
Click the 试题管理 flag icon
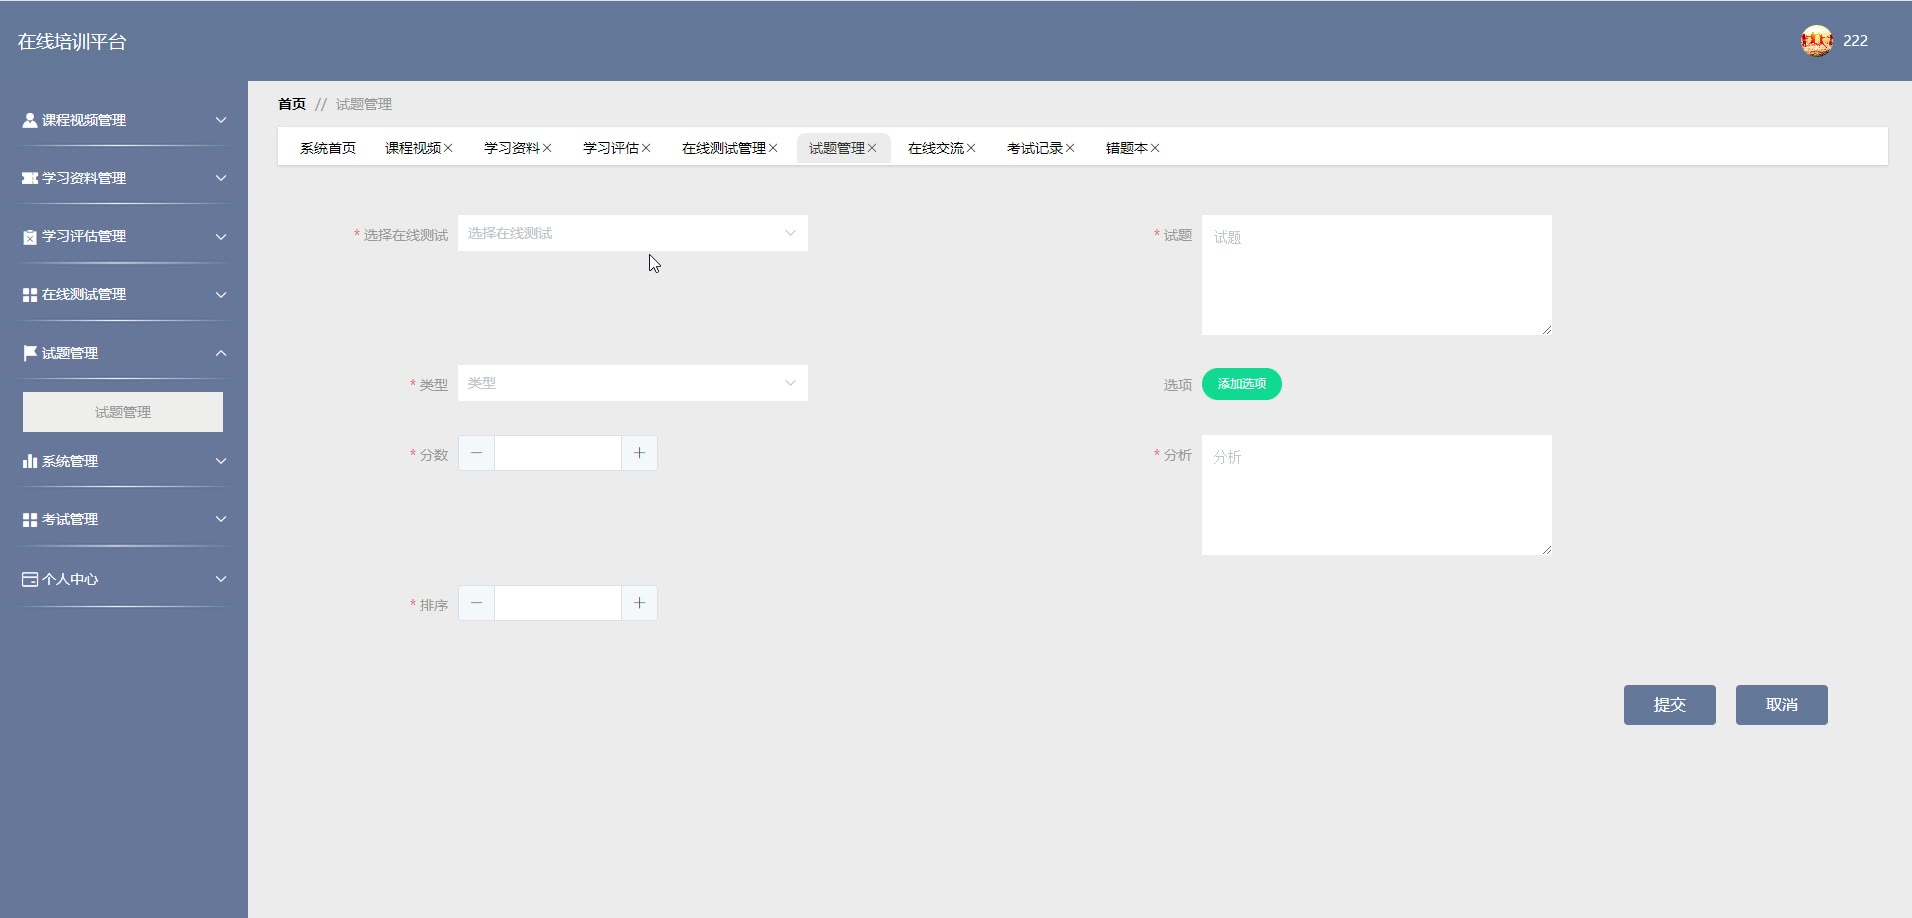30,353
